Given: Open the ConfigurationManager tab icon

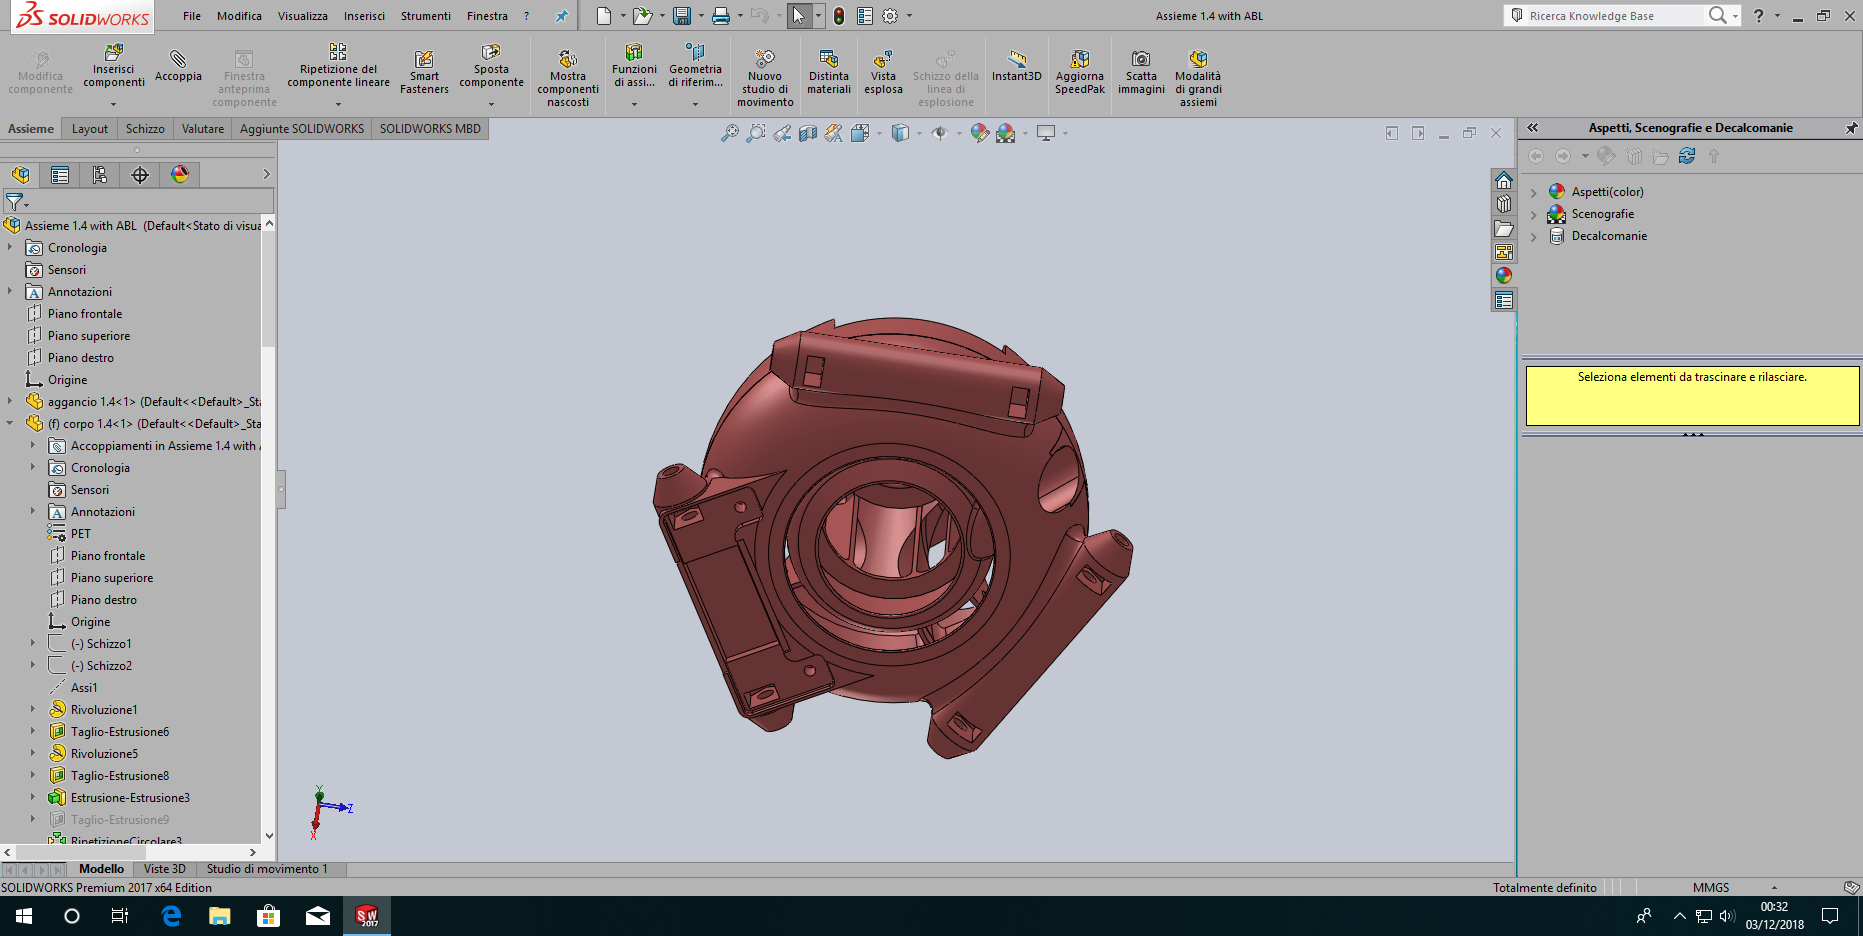Looking at the screenshot, I should click(x=100, y=175).
